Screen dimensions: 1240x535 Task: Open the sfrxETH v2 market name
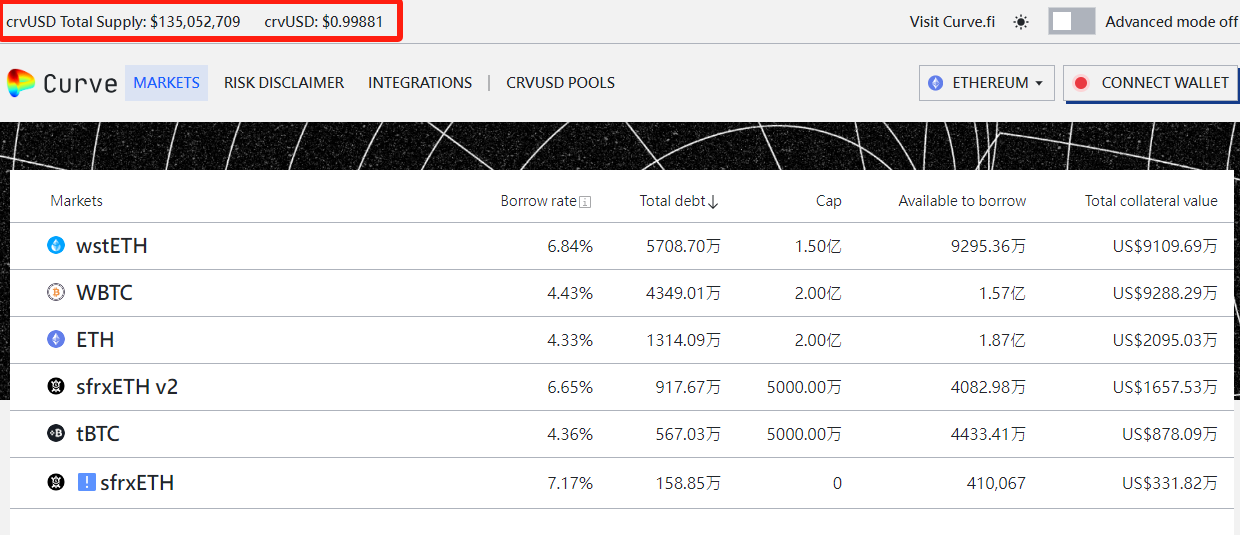(127, 387)
